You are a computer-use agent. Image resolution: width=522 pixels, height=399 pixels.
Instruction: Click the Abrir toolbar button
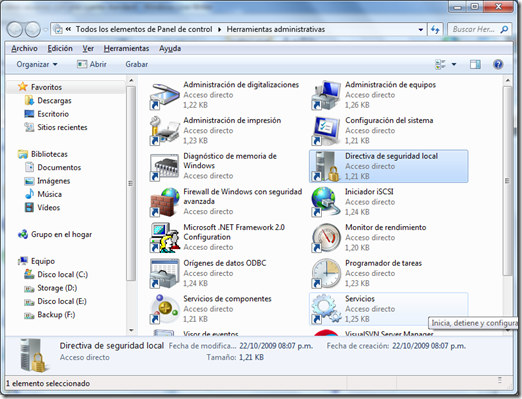pyautogui.click(x=92, y=64)
